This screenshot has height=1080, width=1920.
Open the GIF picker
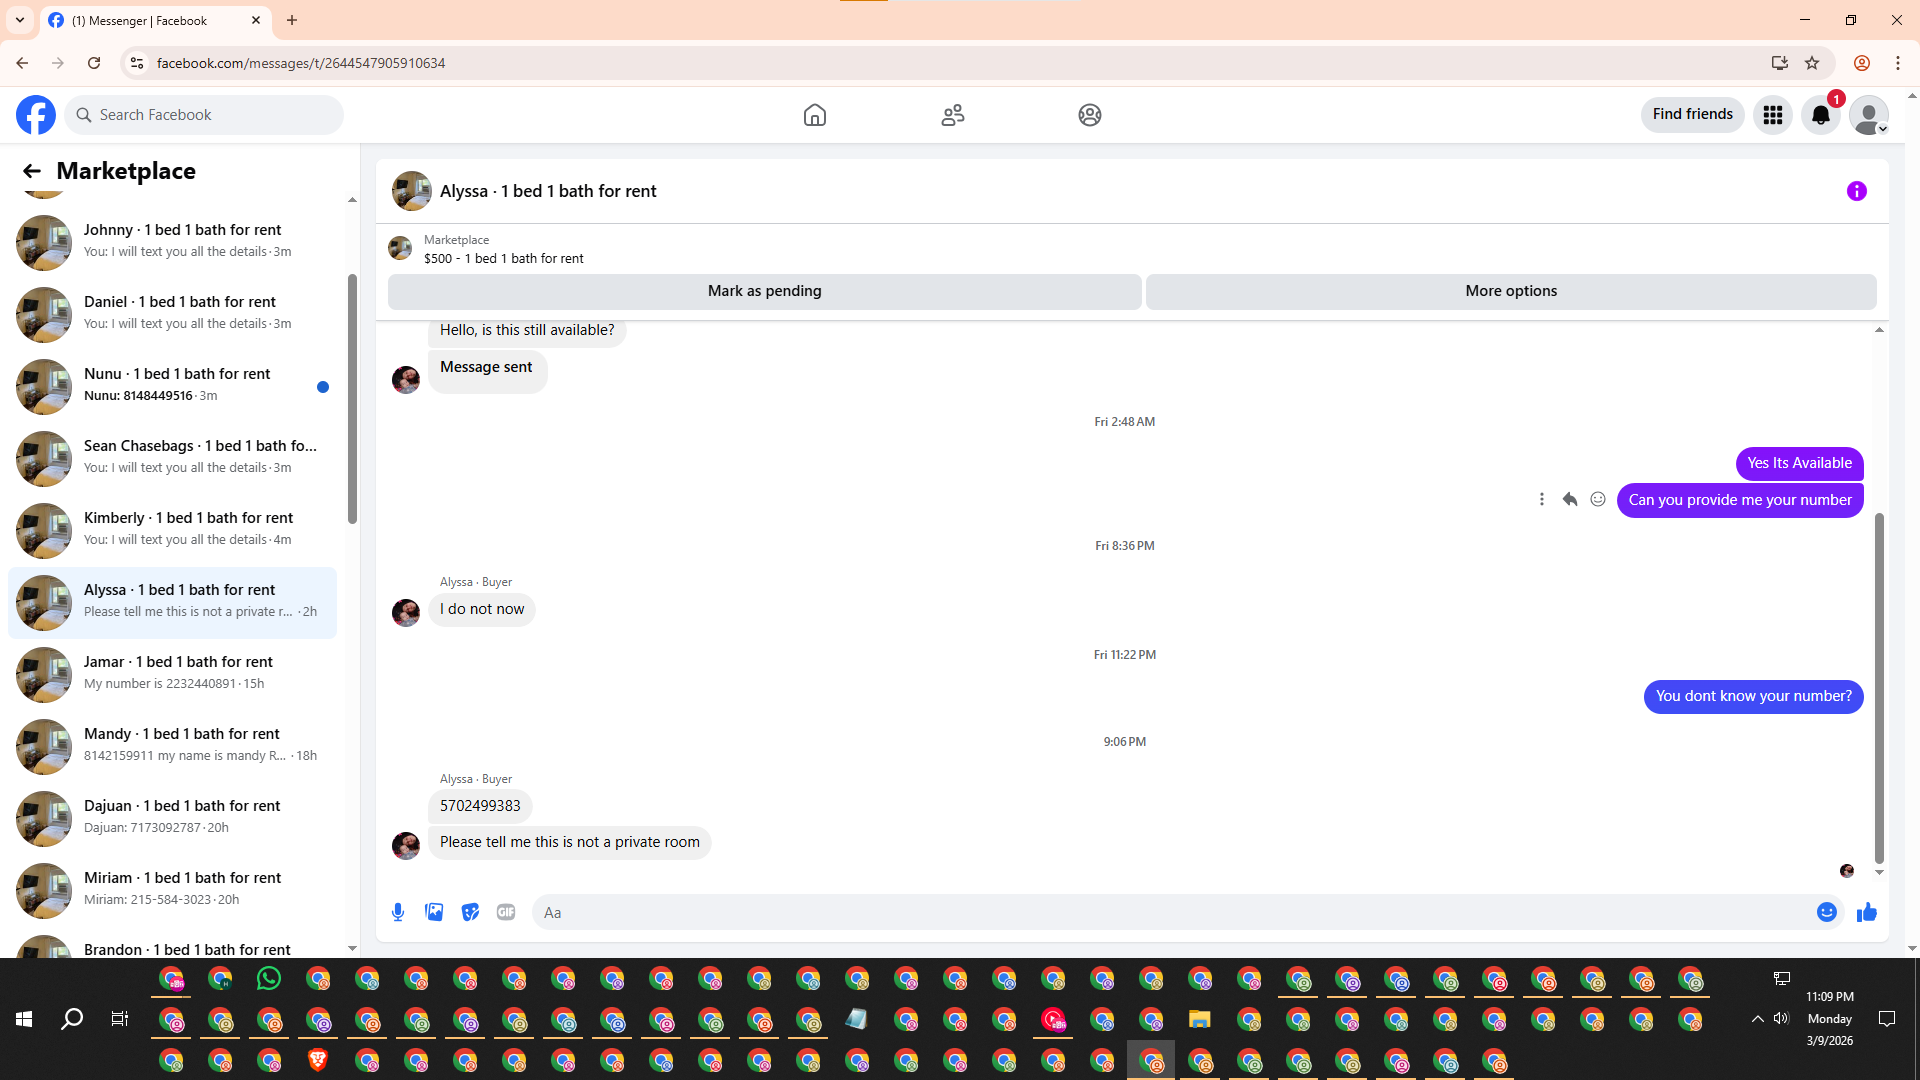tap(506, 912)
